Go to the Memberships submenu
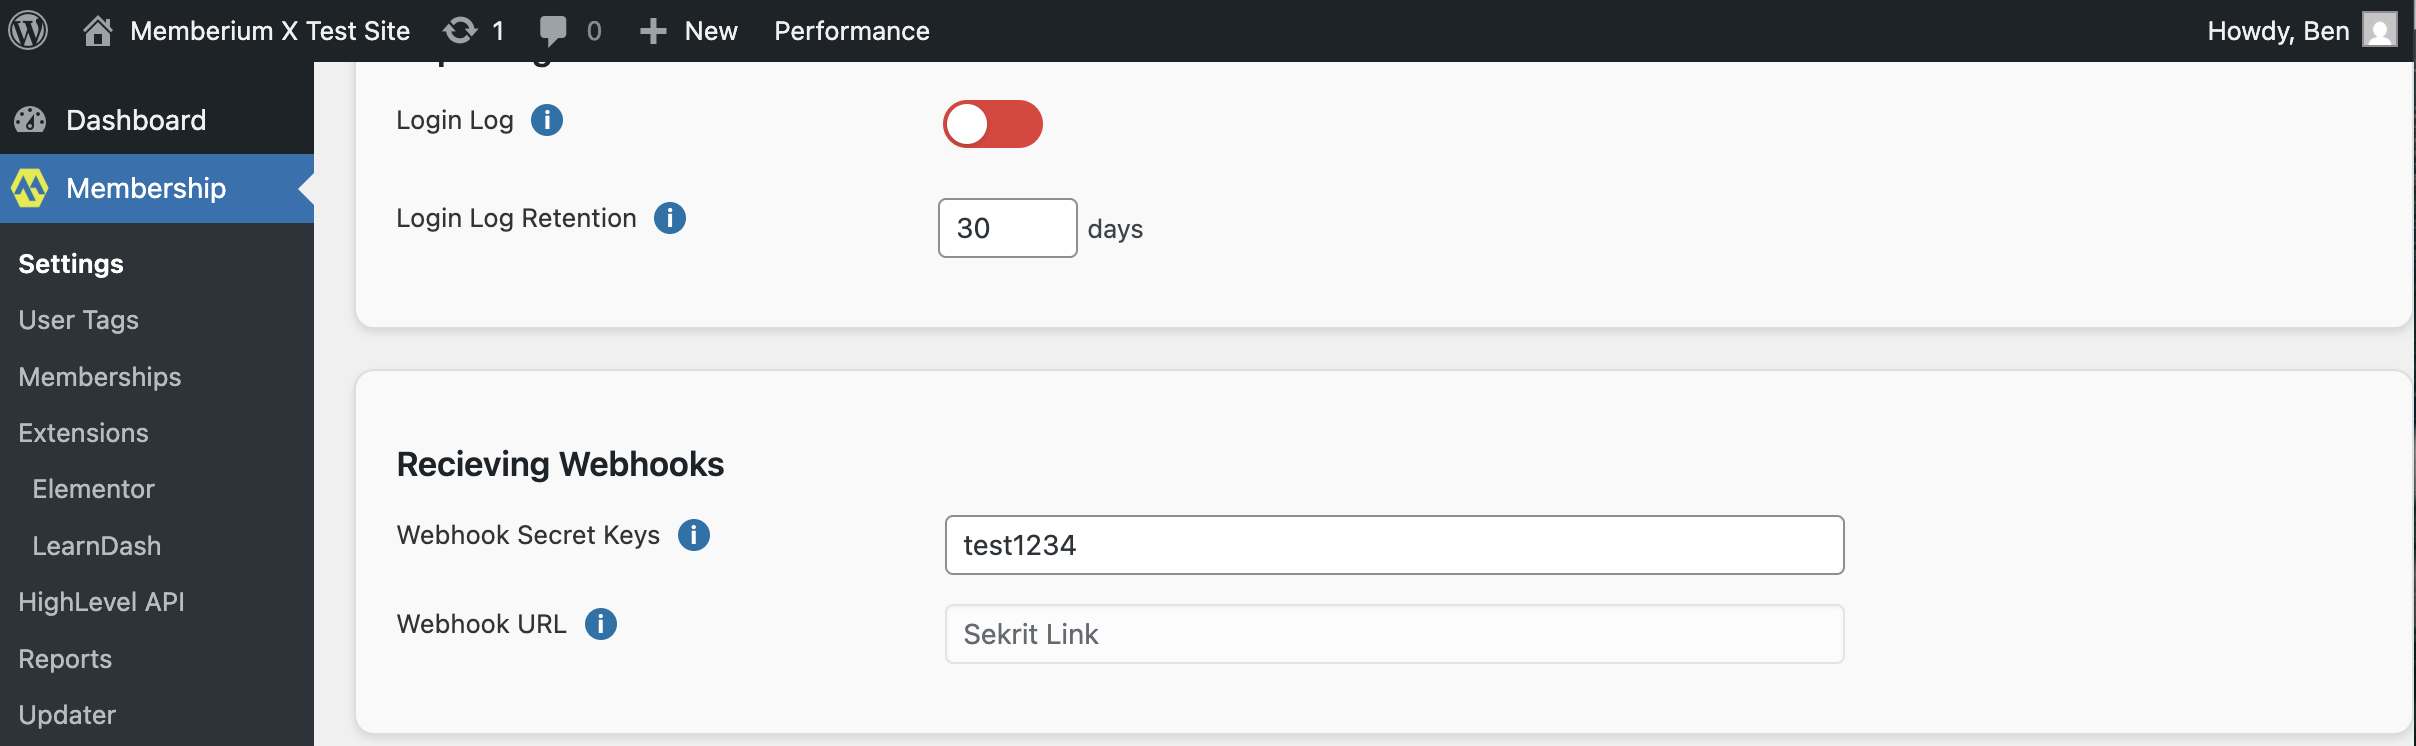Screen dimensions: 2416x746 tap(100, 377)
